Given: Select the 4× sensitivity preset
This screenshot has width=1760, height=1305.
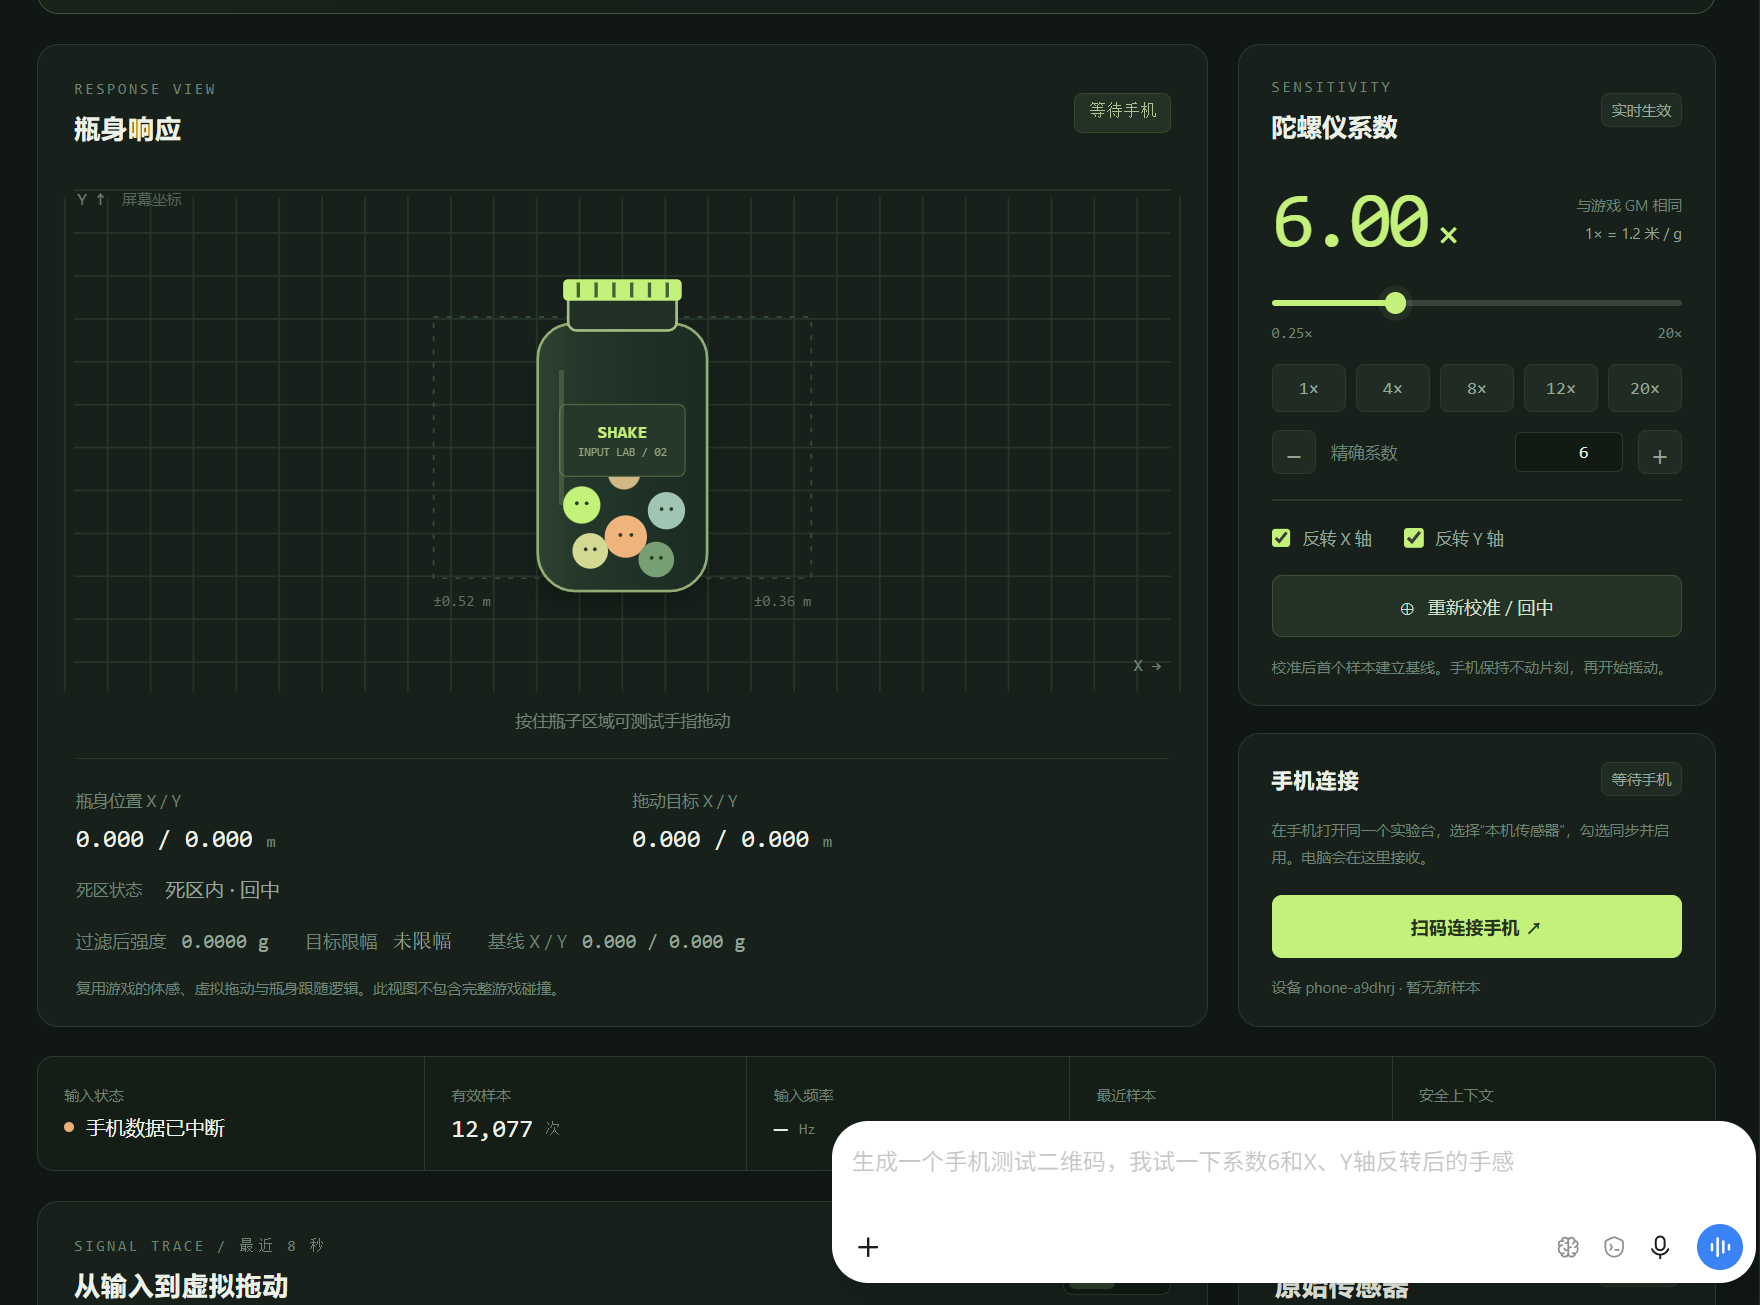Looking at the screenshot, I should pos(1393,388).
